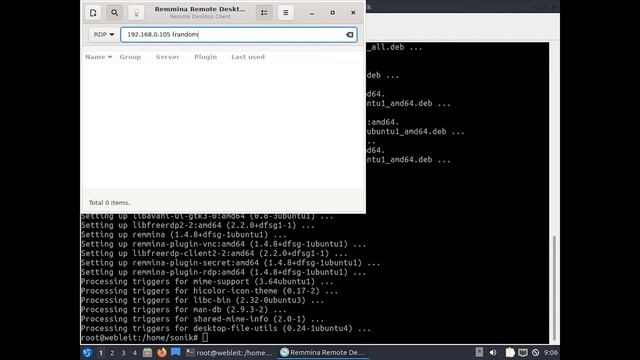
Task: Click the 'Processing triggers for hicolor-icon-theme' terminal line
Action: pos(209,291)
